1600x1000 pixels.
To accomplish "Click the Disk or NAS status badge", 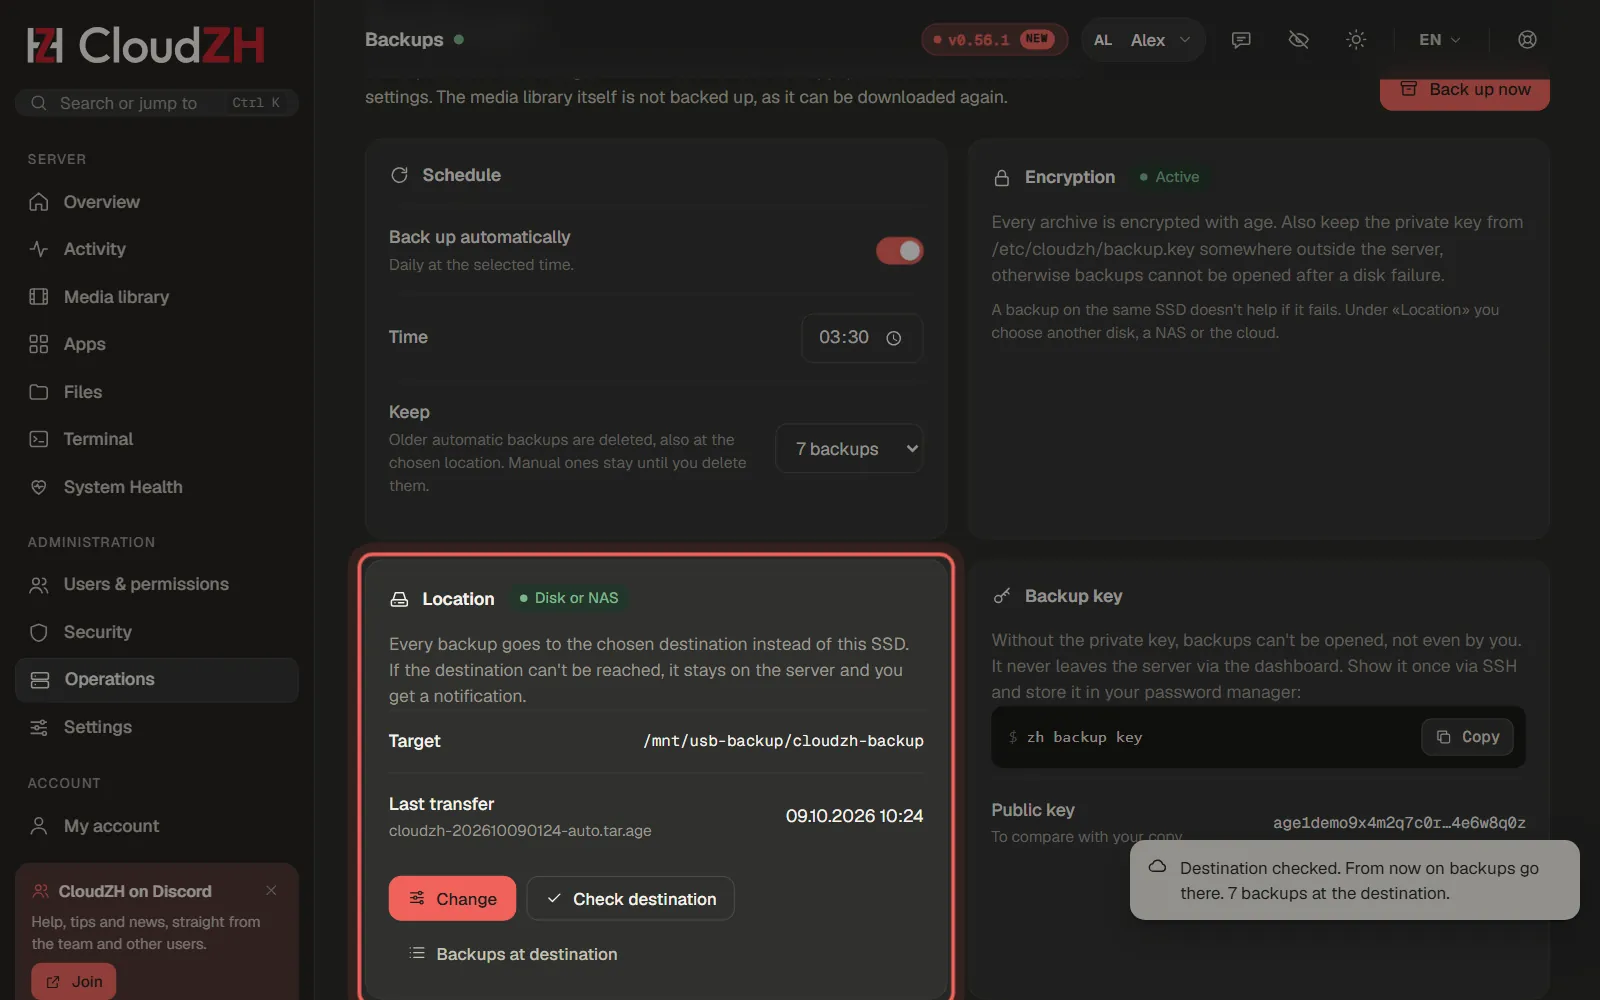I will point(569,598).
